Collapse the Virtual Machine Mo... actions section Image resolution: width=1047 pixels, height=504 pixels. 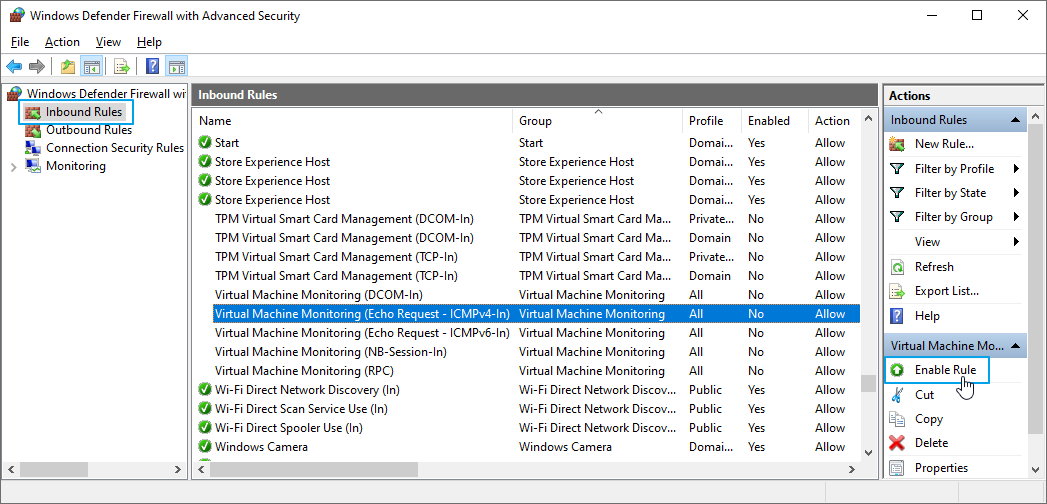[1015, 346]
